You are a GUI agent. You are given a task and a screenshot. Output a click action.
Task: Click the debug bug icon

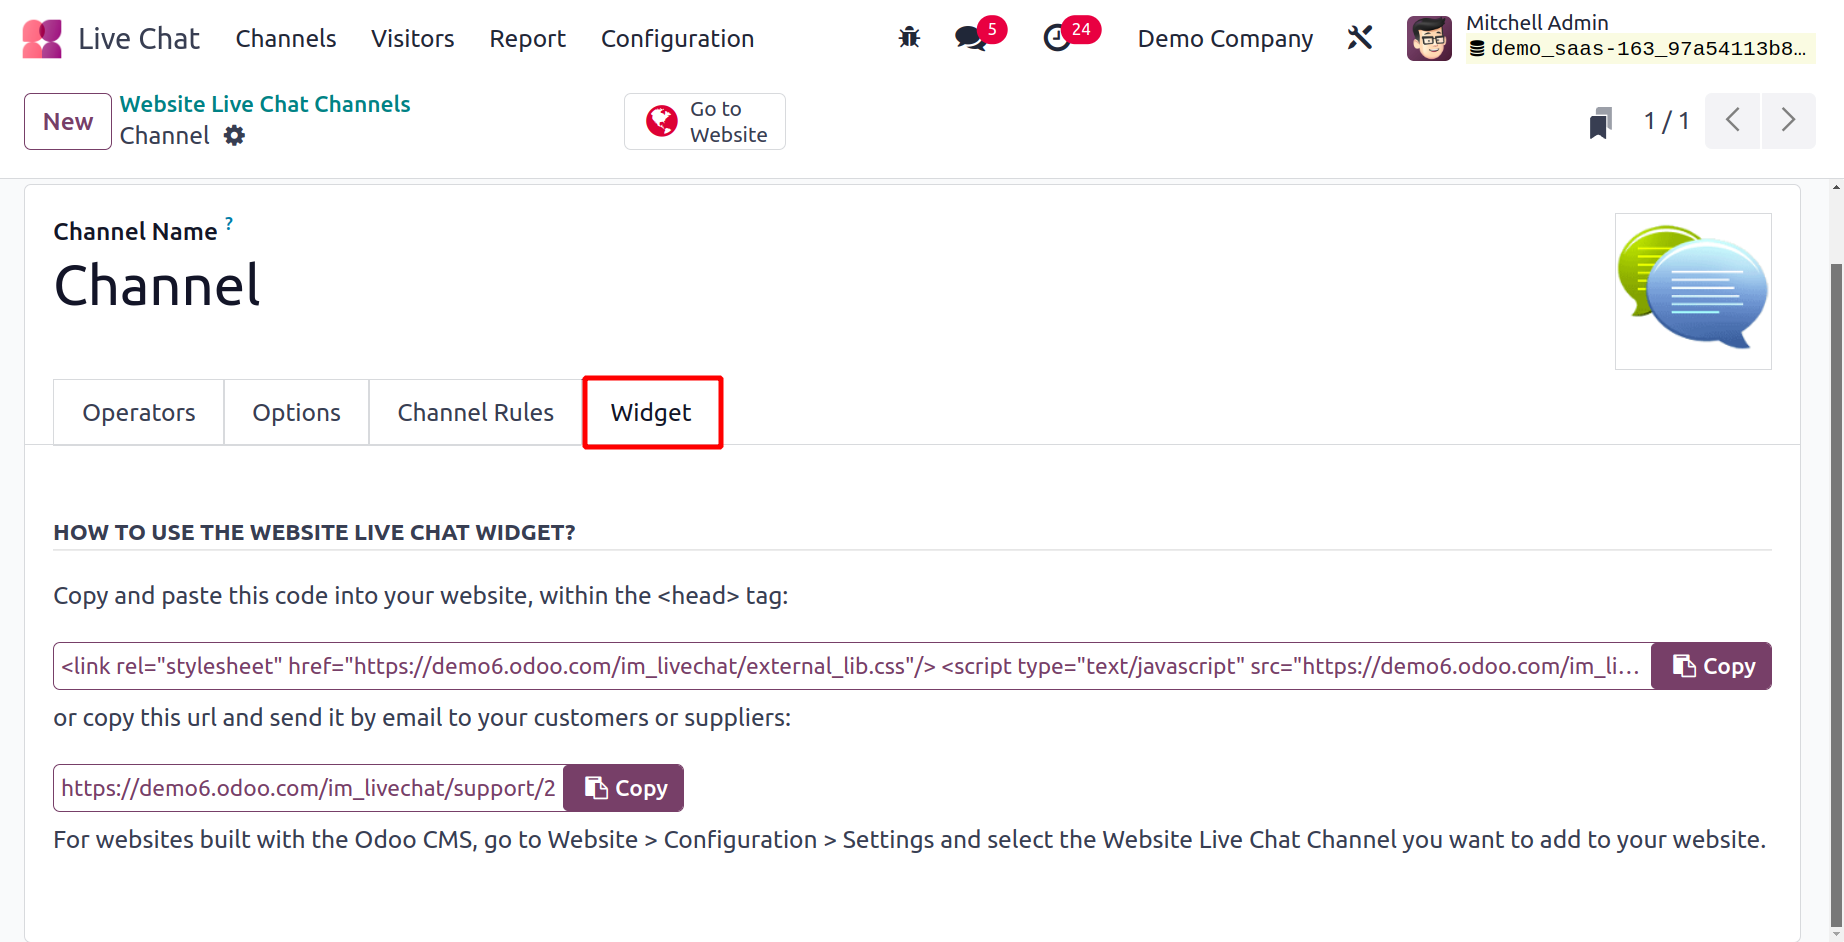pos(909,38)
